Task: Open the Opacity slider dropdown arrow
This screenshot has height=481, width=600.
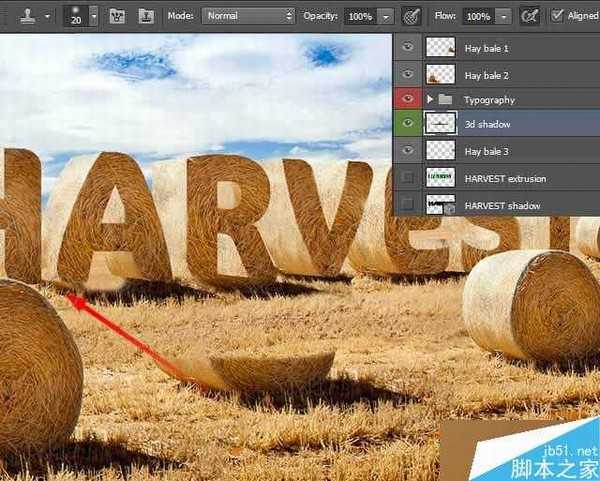Action: pos(386,17)
